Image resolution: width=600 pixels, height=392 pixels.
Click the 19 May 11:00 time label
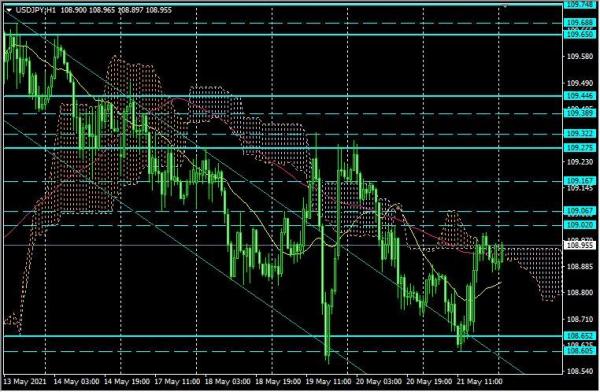(x=328, y=382)
